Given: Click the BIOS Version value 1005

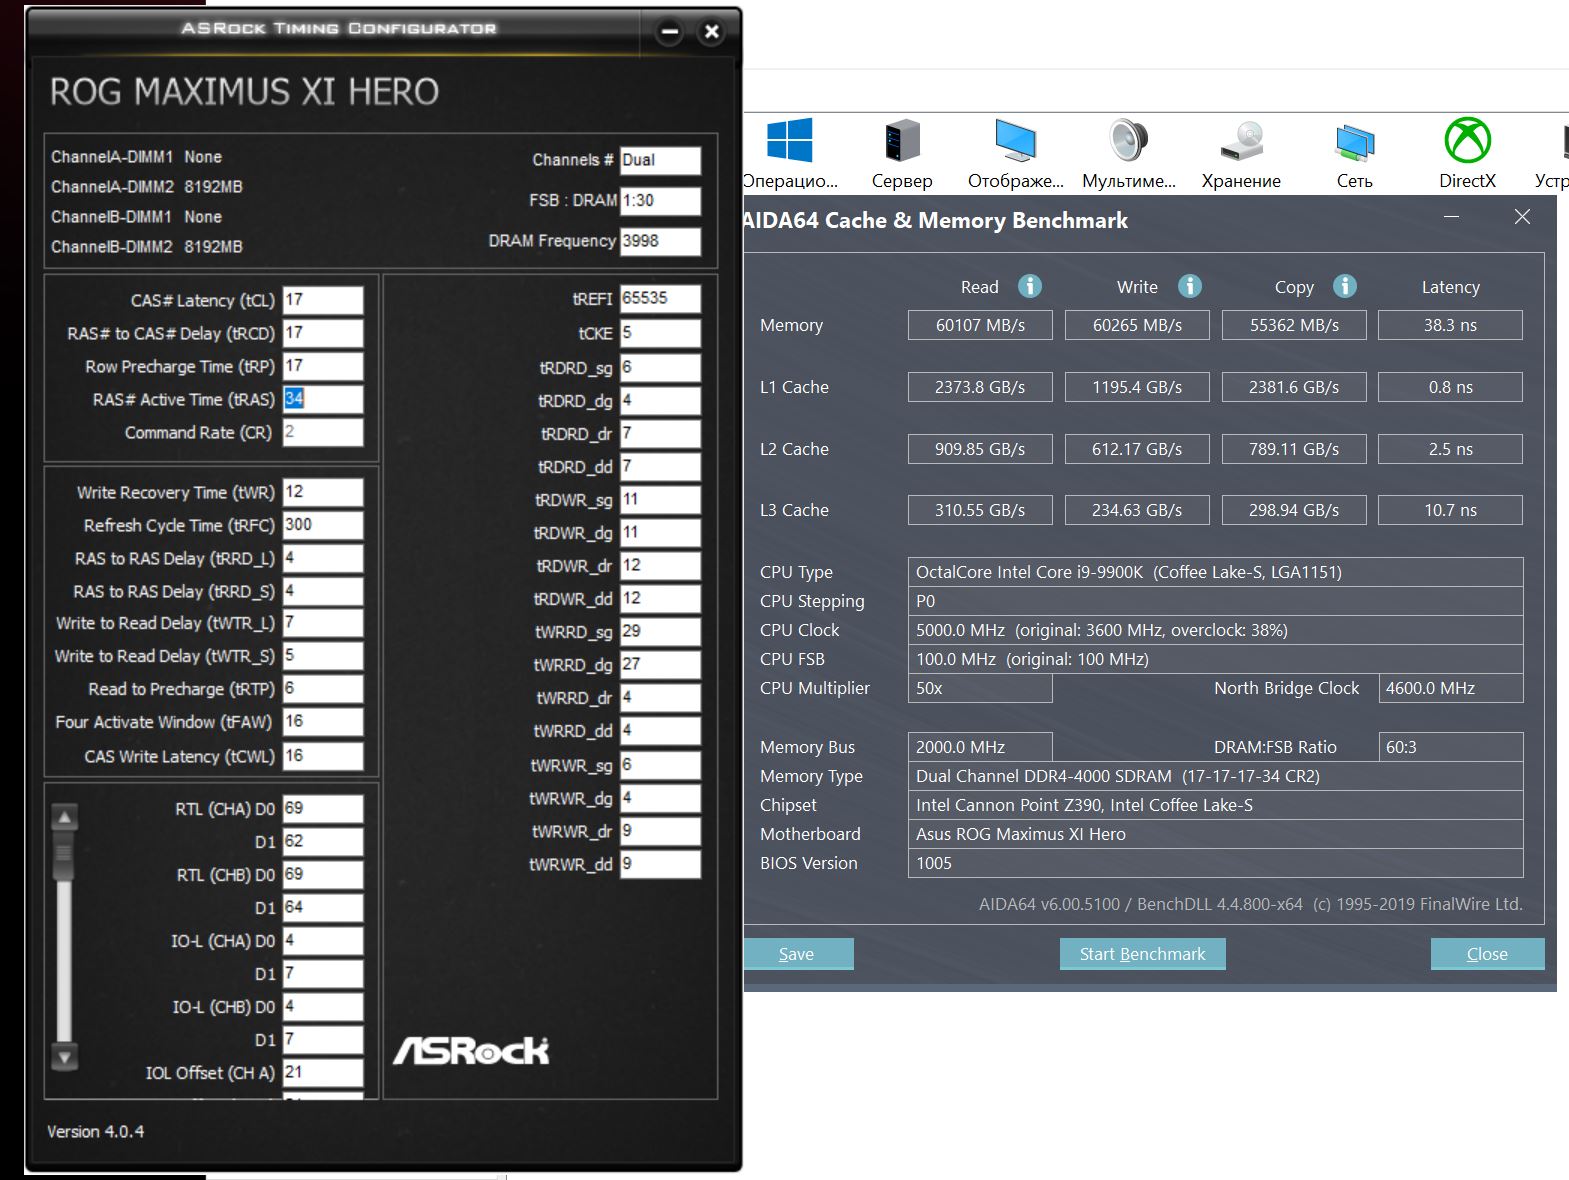Looking at the screenshot, I should point(1215,863).
